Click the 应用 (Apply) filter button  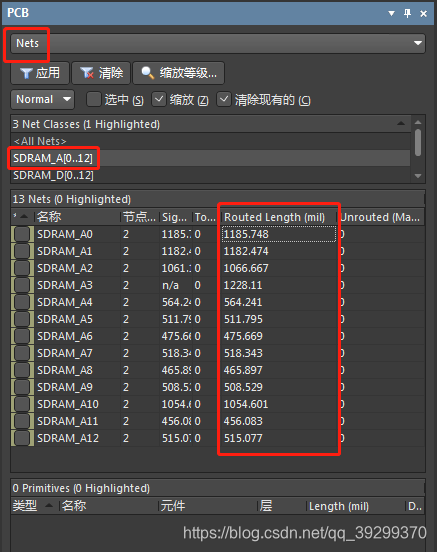40,73
